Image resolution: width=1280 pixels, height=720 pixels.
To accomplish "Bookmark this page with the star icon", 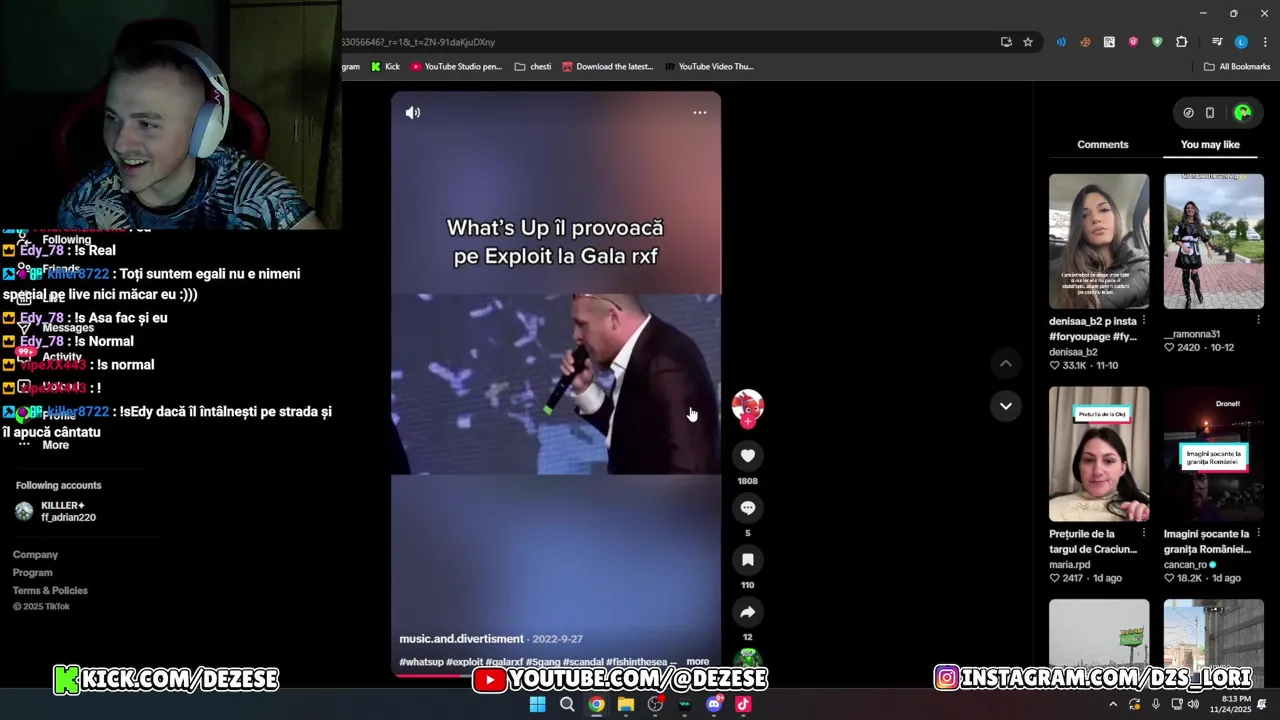I will [1028, 42].
